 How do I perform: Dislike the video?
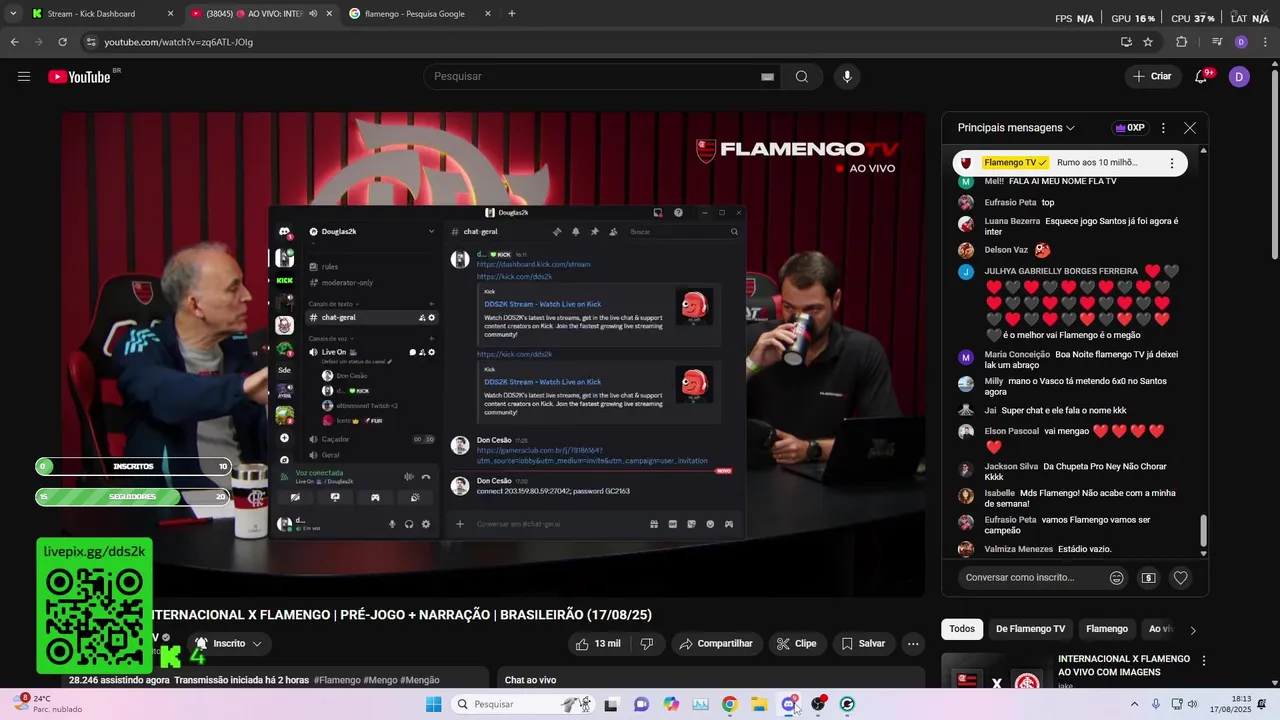click(x=647, y=644)
